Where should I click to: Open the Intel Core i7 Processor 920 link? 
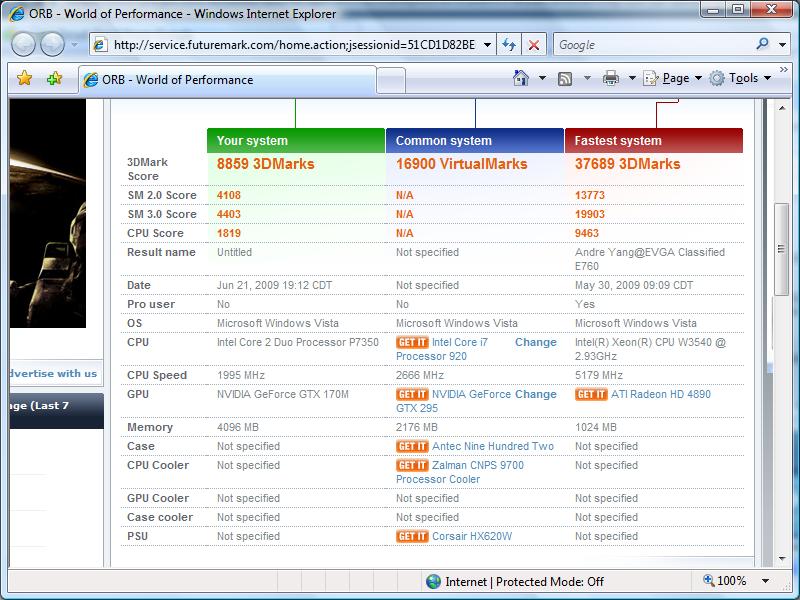click(442, 349)
